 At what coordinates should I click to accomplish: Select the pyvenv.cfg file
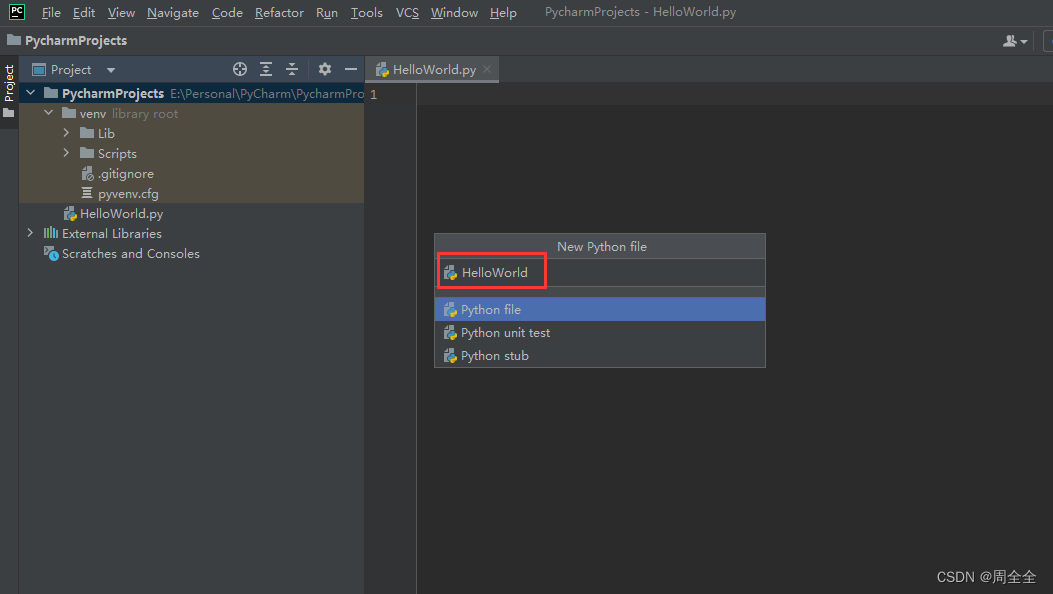point(120,194)
